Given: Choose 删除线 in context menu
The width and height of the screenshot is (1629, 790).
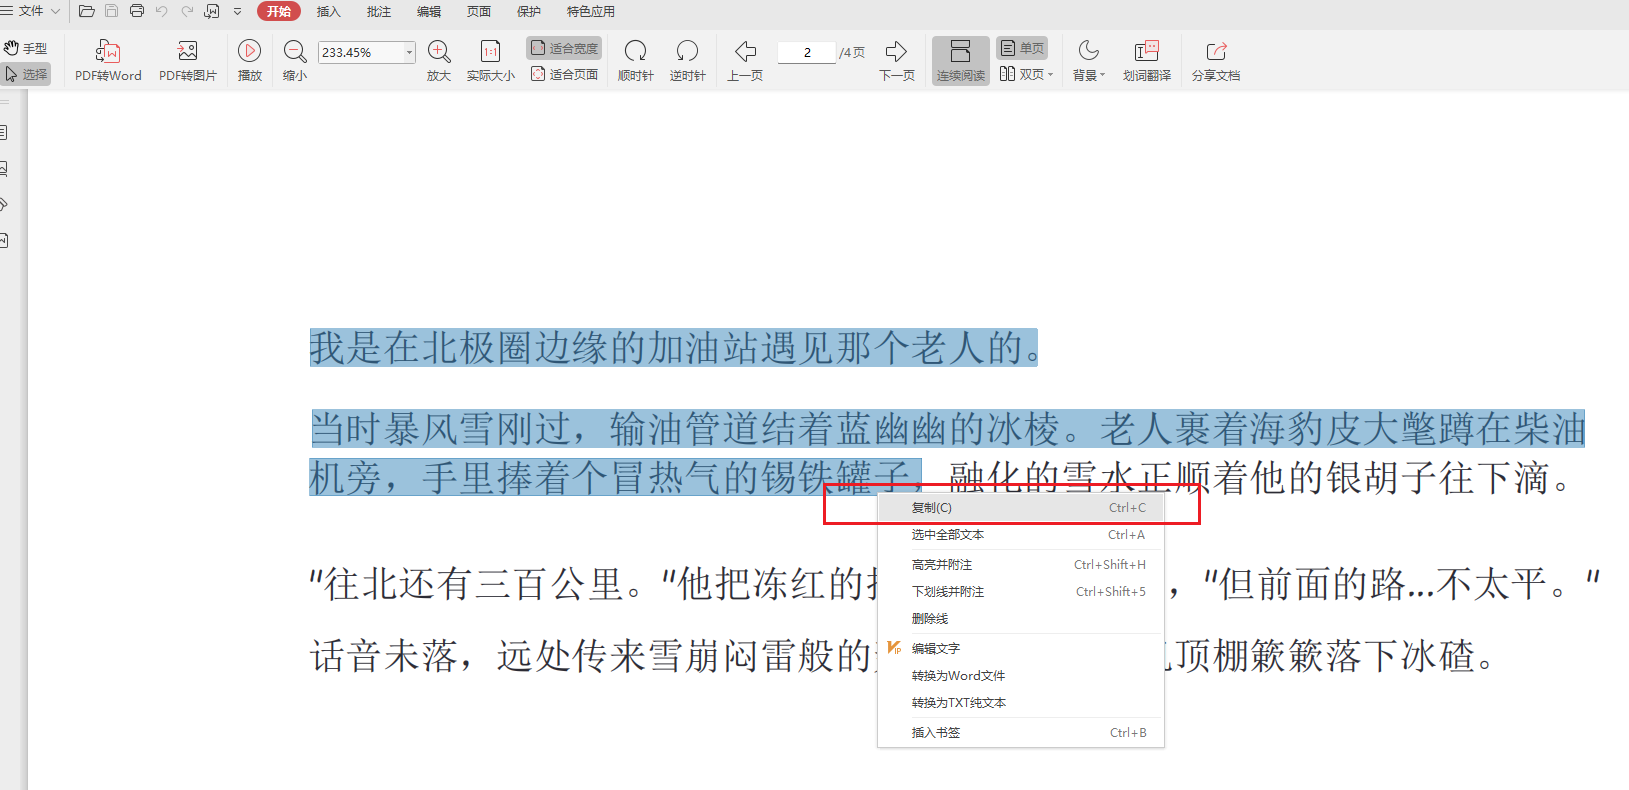Looking at the screenshot, I should click(1021, 619).
